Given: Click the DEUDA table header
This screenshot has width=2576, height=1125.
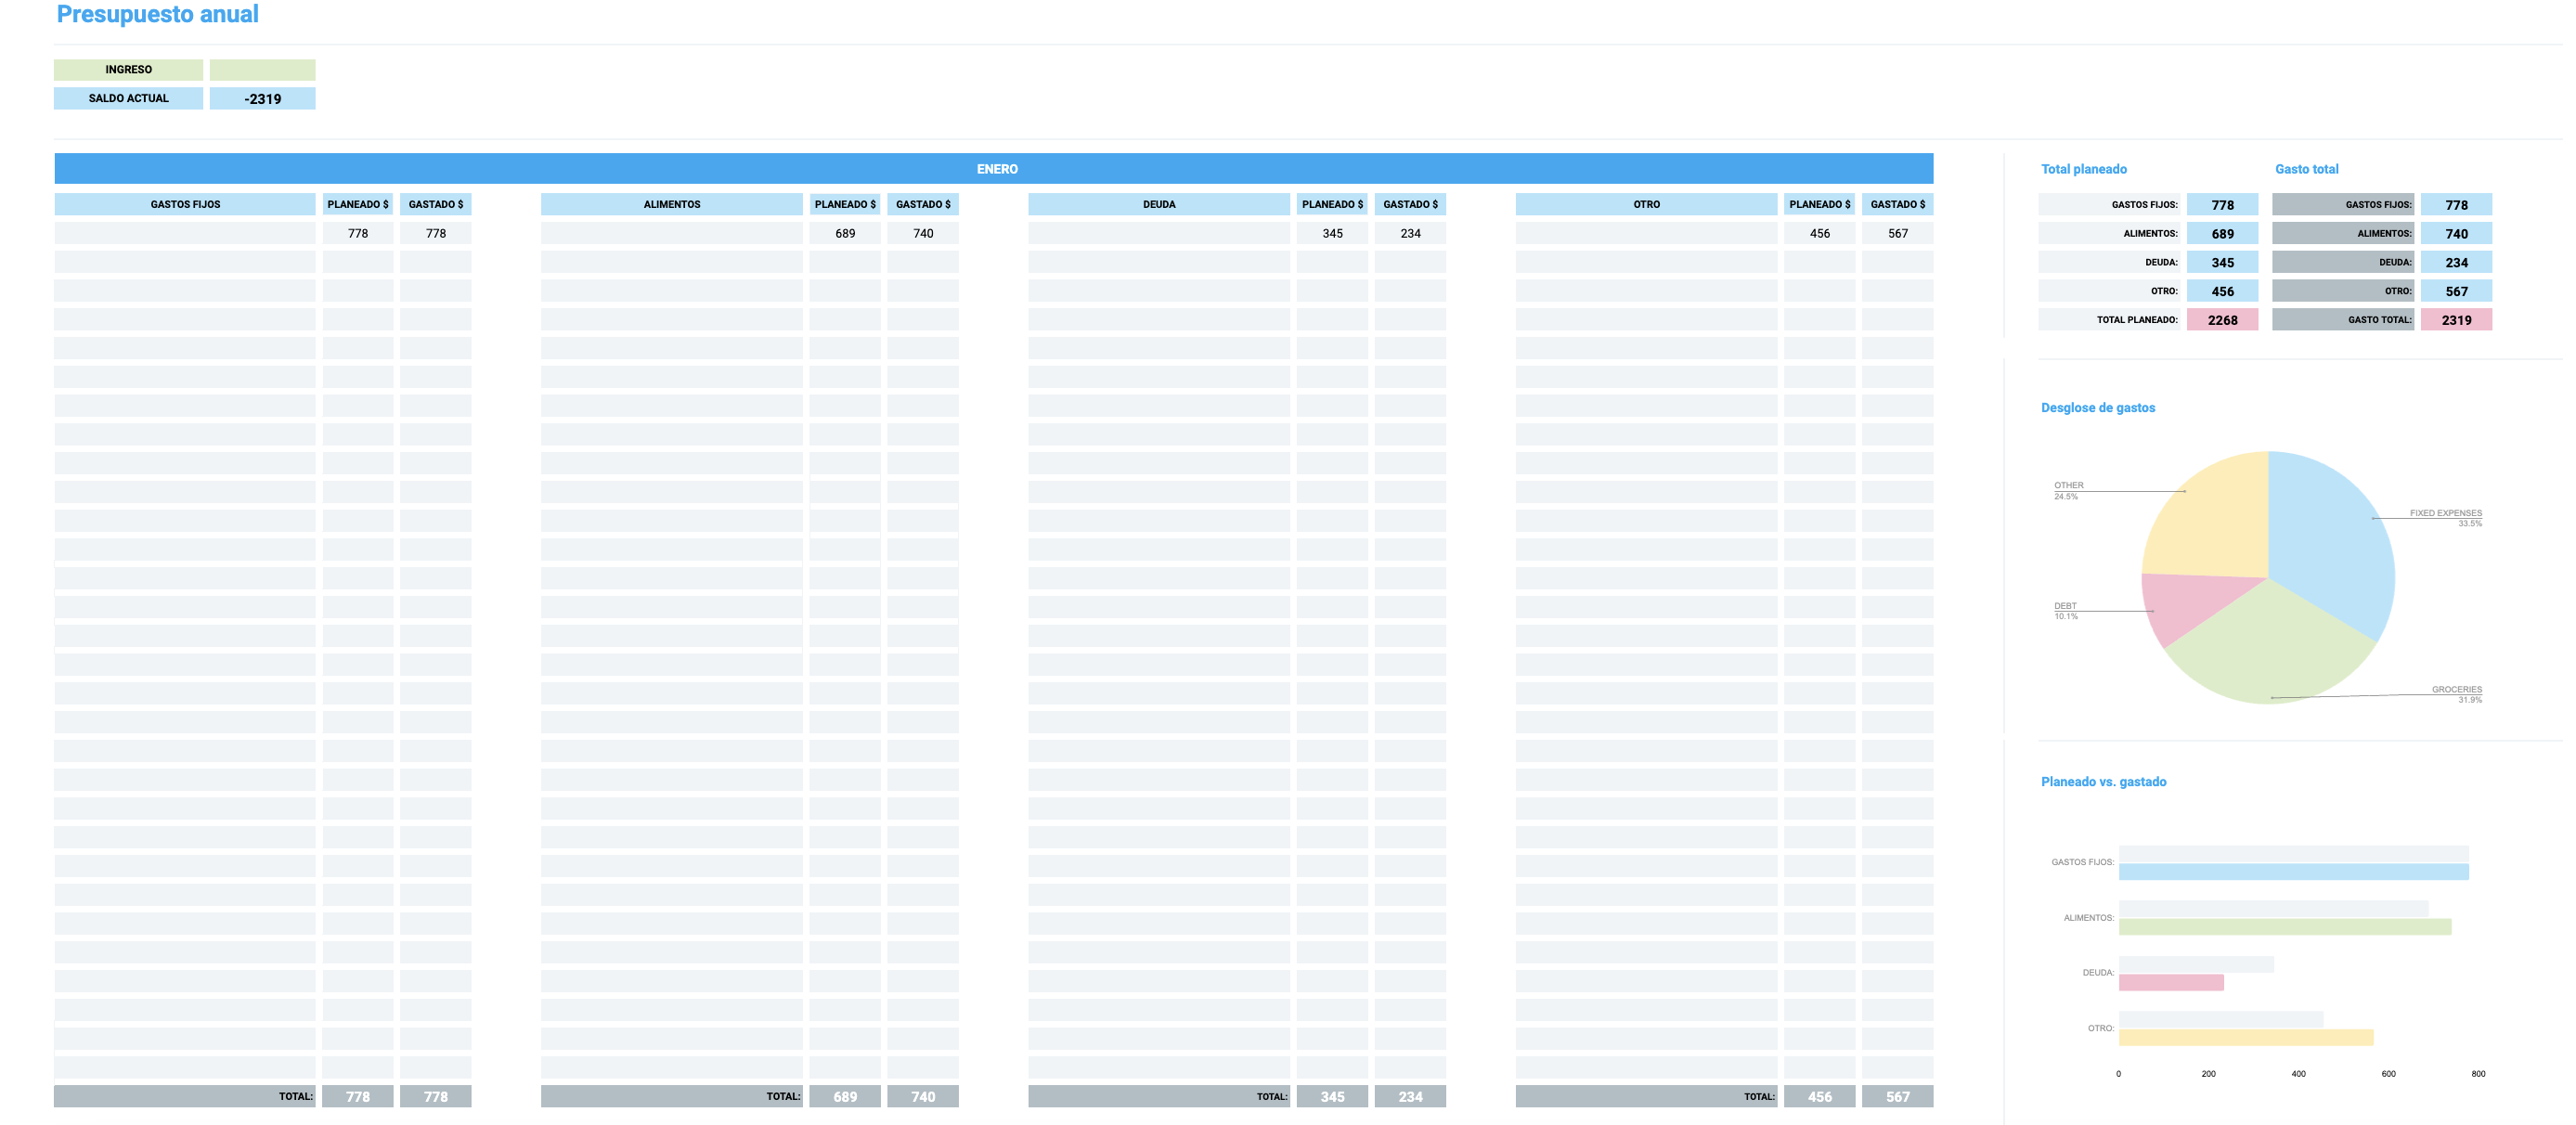Looking at the screenshot, I should point(1159,204).
